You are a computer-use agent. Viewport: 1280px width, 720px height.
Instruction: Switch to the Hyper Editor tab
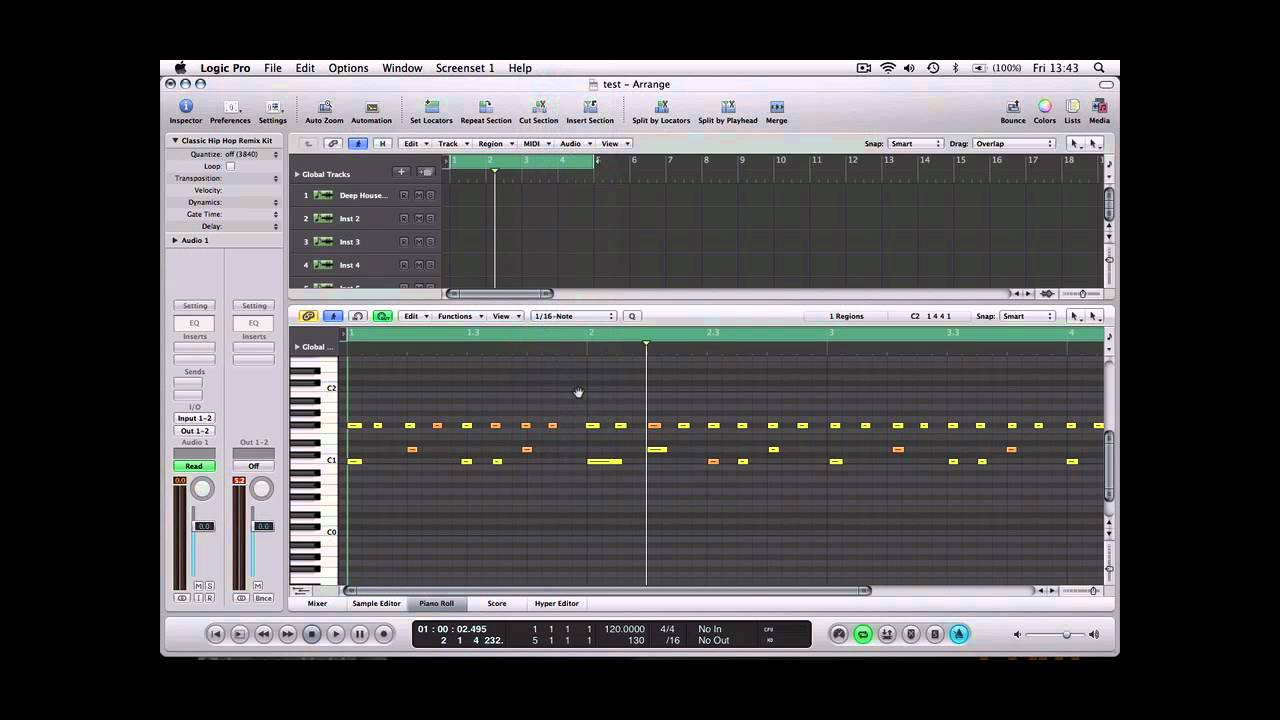(557, 604)
